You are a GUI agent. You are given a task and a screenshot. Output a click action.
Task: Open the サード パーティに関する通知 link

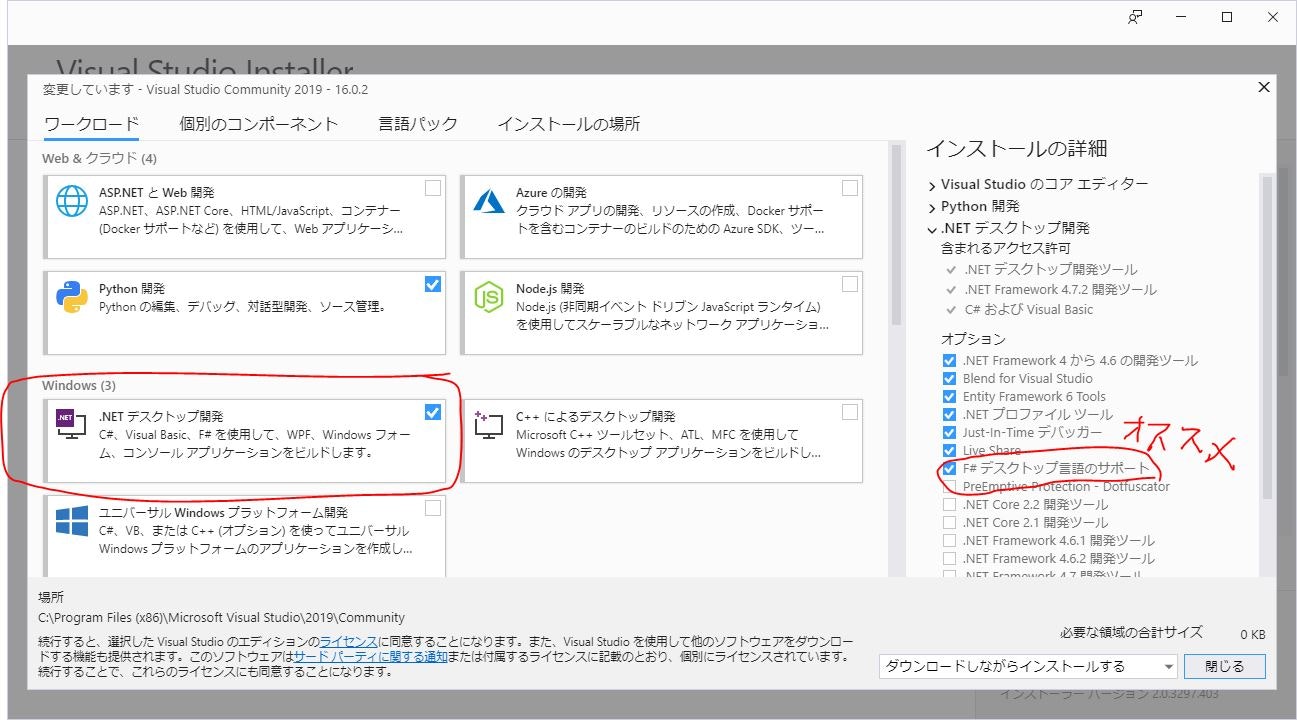coord(370,657)
